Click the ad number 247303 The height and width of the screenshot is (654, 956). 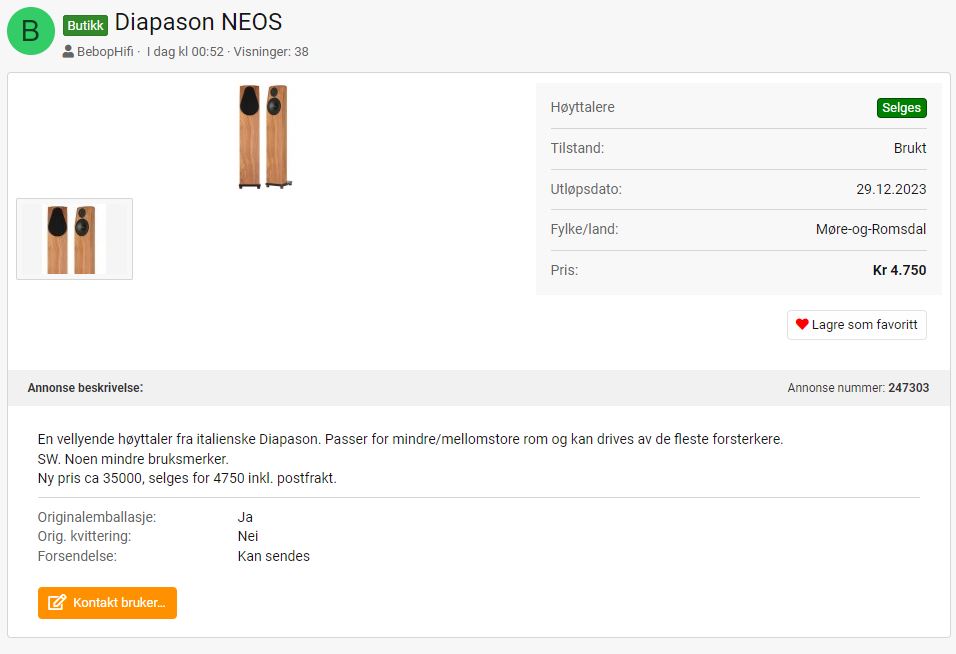click(x=908, y=388)
